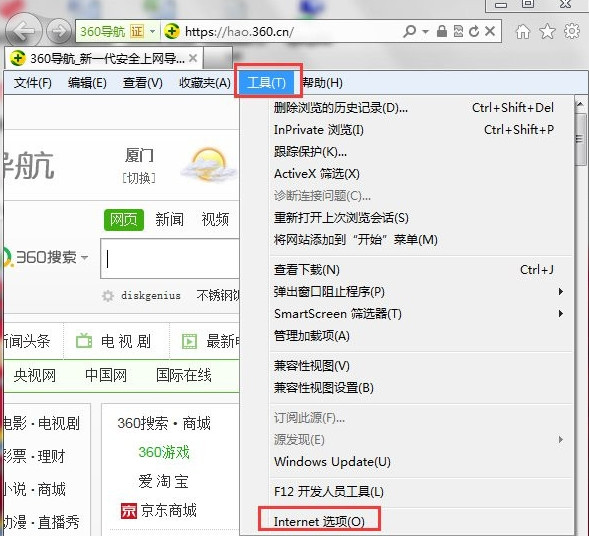This screenshot has width=589, height=536.
Task: Expand the 360导航 certificate dropdown arrow
Action: pyautogui.click(x=153, y=31)
